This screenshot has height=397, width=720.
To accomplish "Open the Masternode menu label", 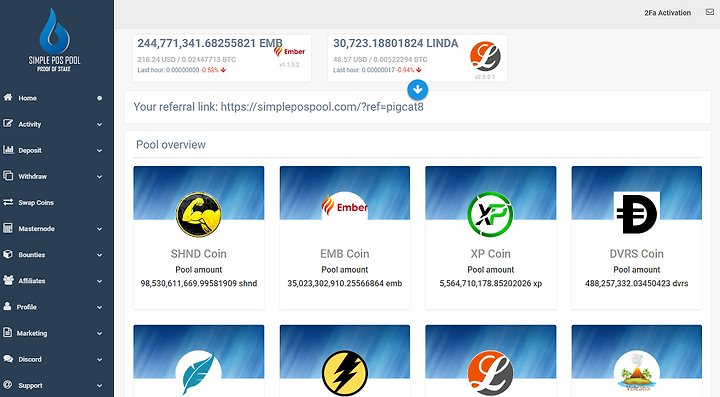I will (36, 229).
